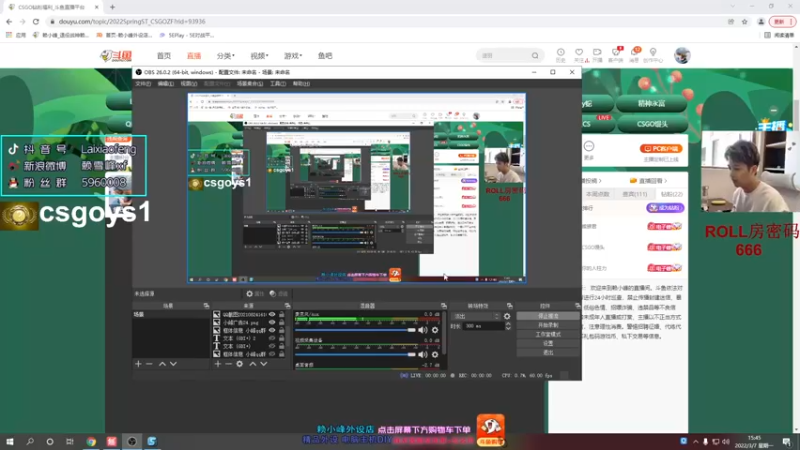Toggle visibility of 小峰广告24.png source
The image size is (800, 450).
(272, 322)
